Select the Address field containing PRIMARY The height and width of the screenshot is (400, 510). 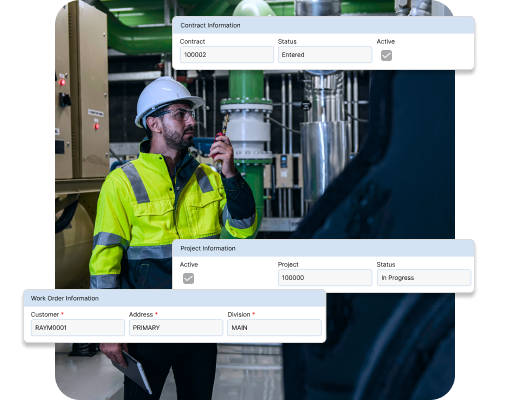coord(176,328)
